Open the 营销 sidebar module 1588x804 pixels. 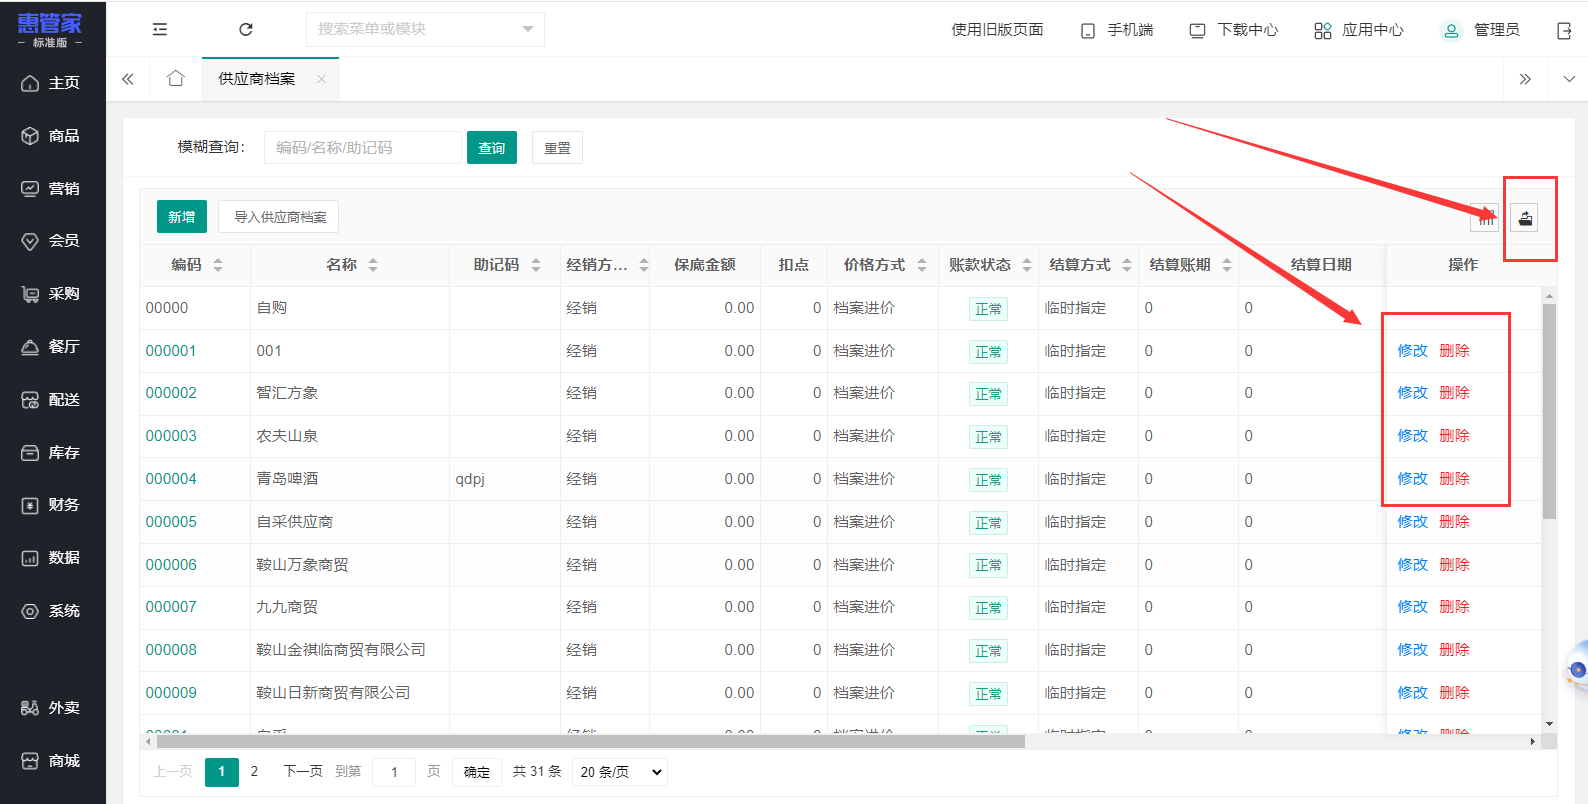52,189
